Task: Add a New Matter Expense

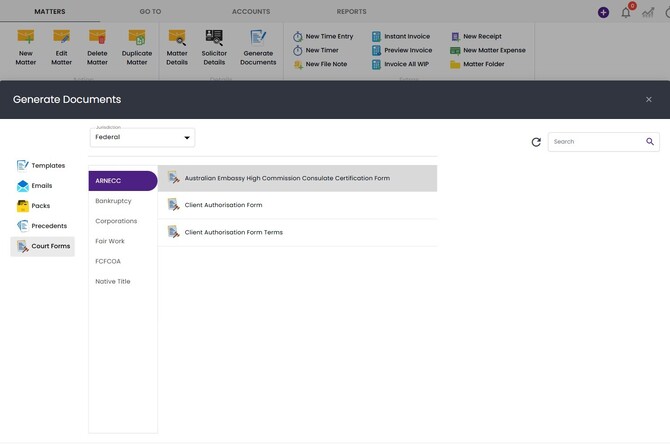Action: [x=488, y=50]
